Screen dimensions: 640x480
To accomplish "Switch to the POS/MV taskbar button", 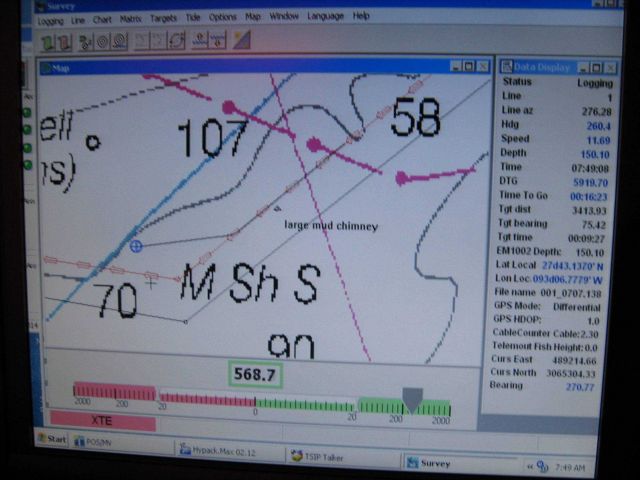I will click(x=122, y=442).
